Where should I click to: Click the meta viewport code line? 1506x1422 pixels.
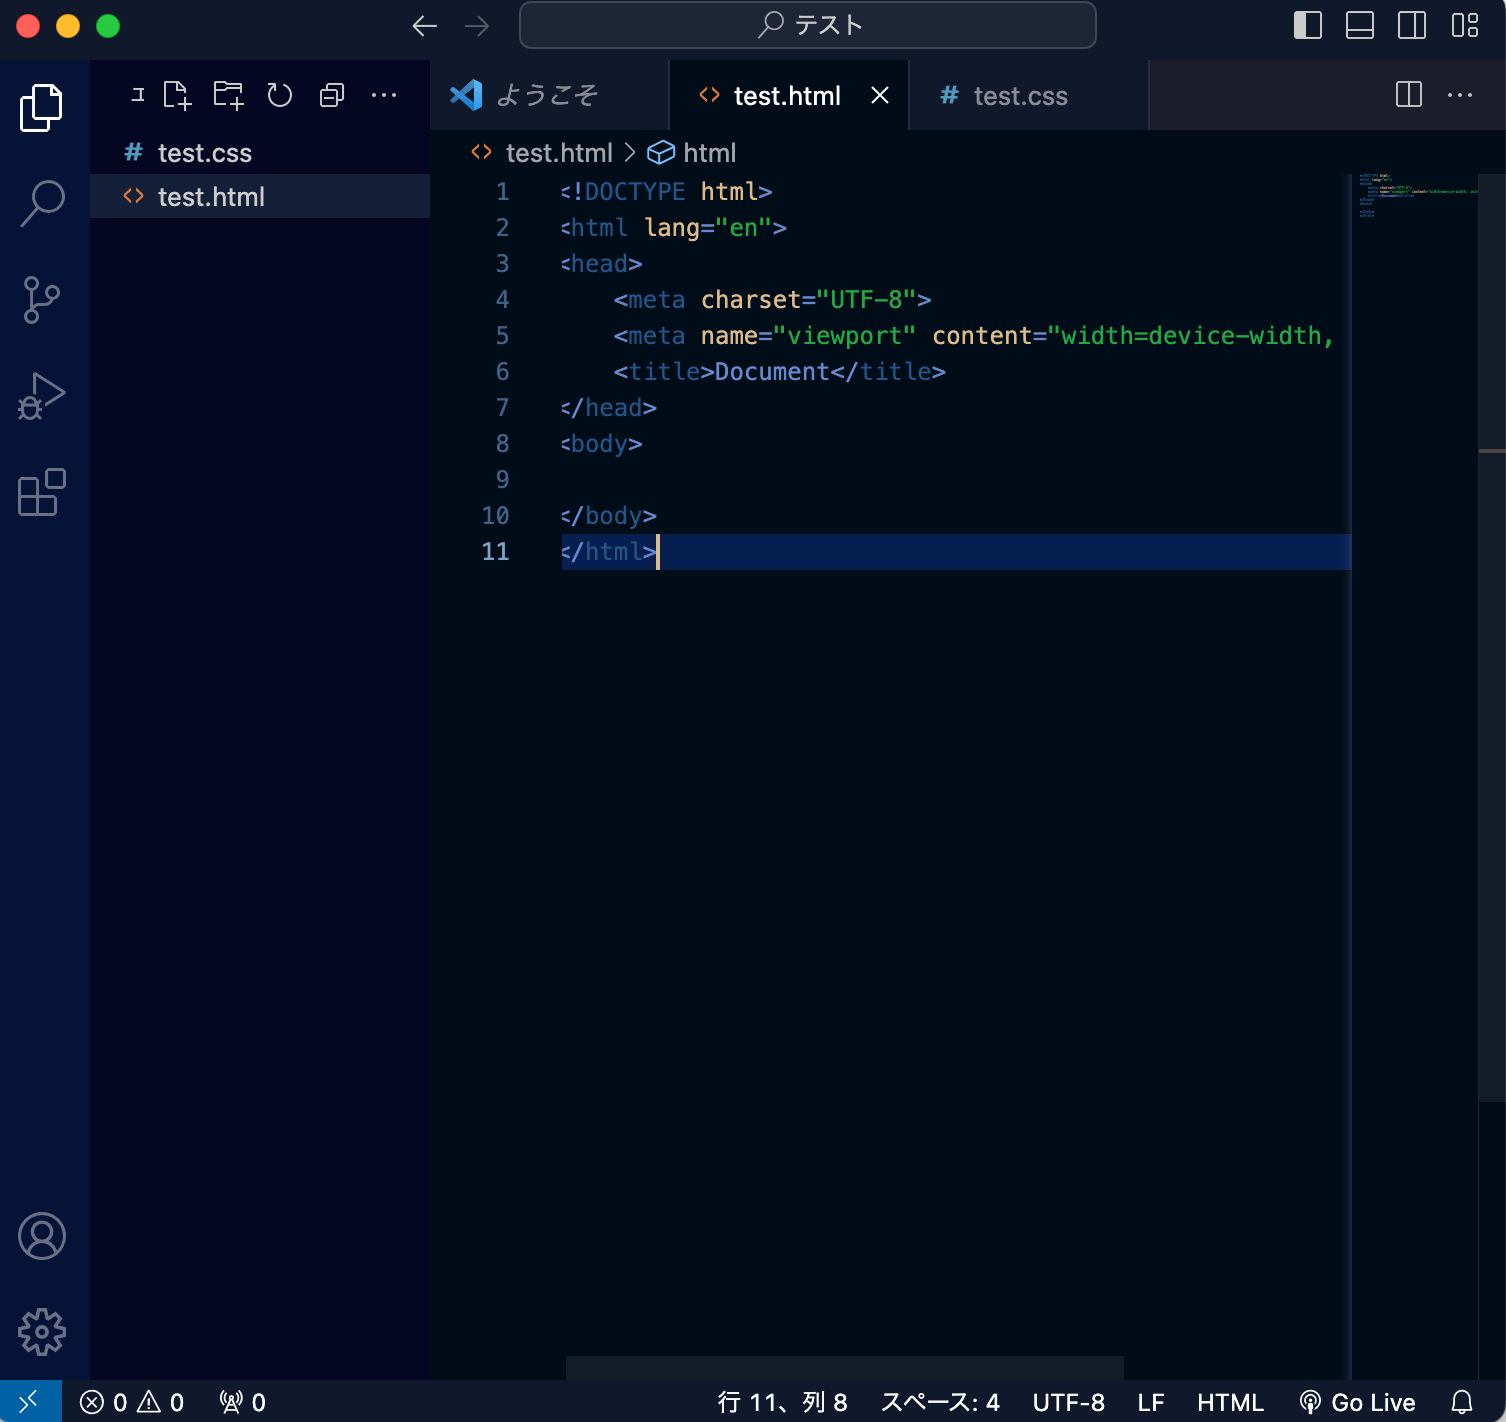point(973,335)
